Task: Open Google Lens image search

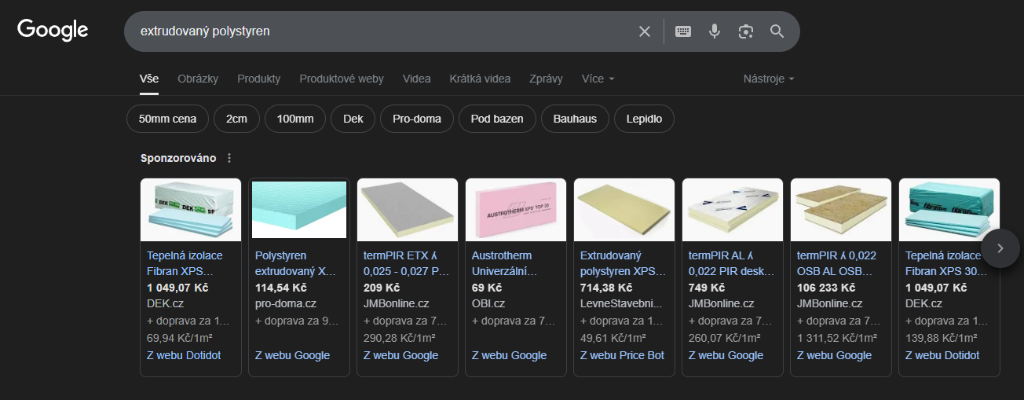Action: [x=745, y=31]
